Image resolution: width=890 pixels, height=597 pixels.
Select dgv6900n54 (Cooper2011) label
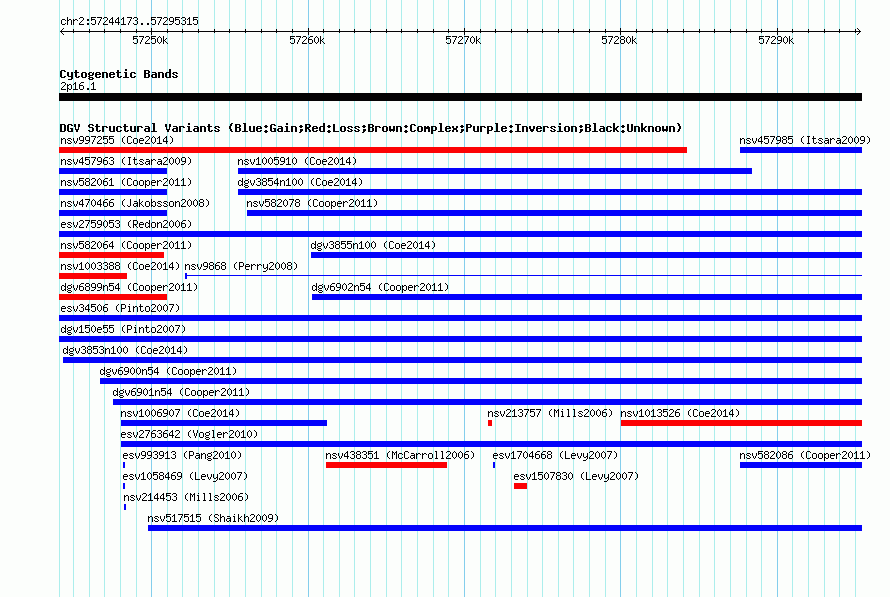pos(168,371)
